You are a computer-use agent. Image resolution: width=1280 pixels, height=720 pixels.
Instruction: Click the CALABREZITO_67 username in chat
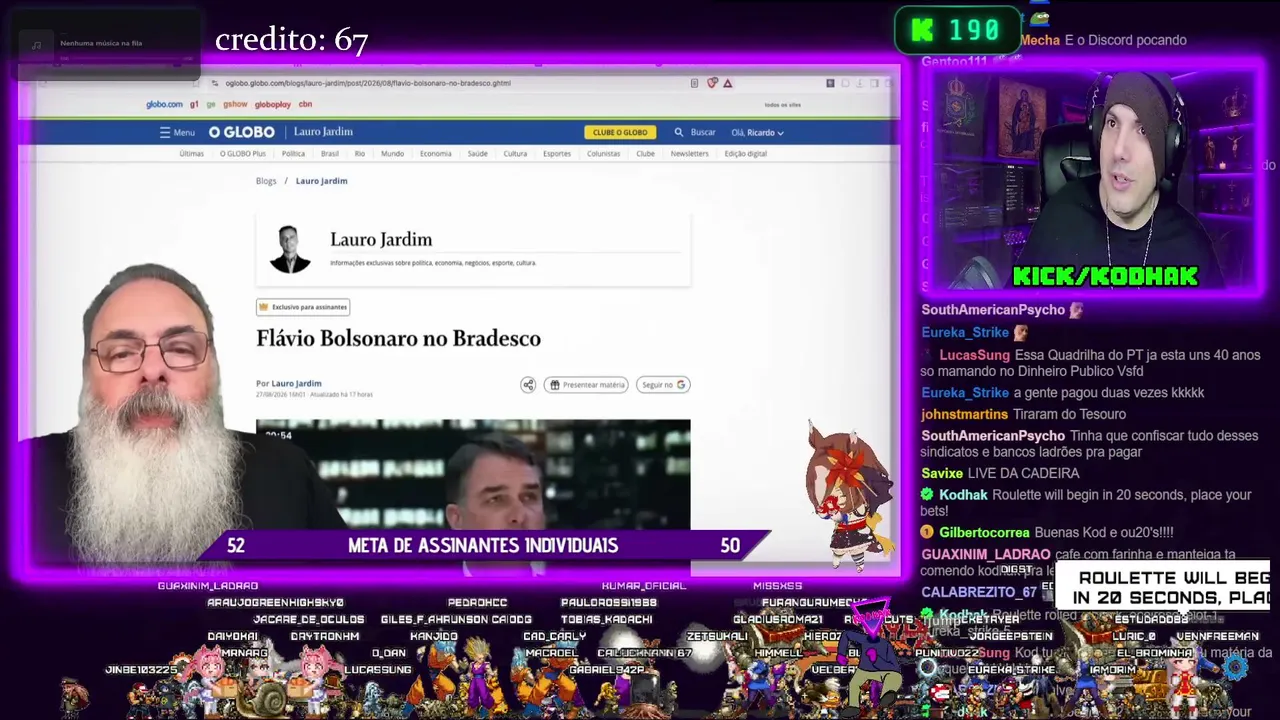[978, 592]
